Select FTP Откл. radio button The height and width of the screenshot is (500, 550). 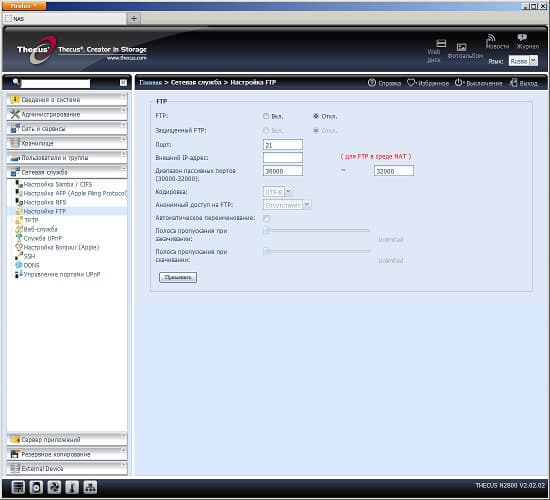pyautogui.click(x=316, y=116)
